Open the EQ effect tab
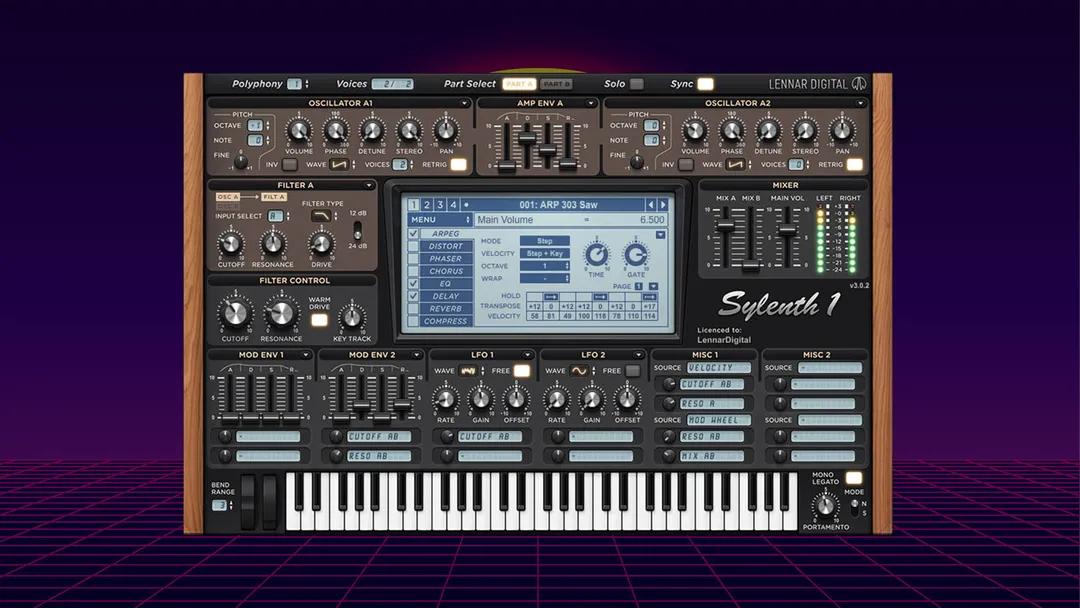1080x608 pixels. coord(446,284)
